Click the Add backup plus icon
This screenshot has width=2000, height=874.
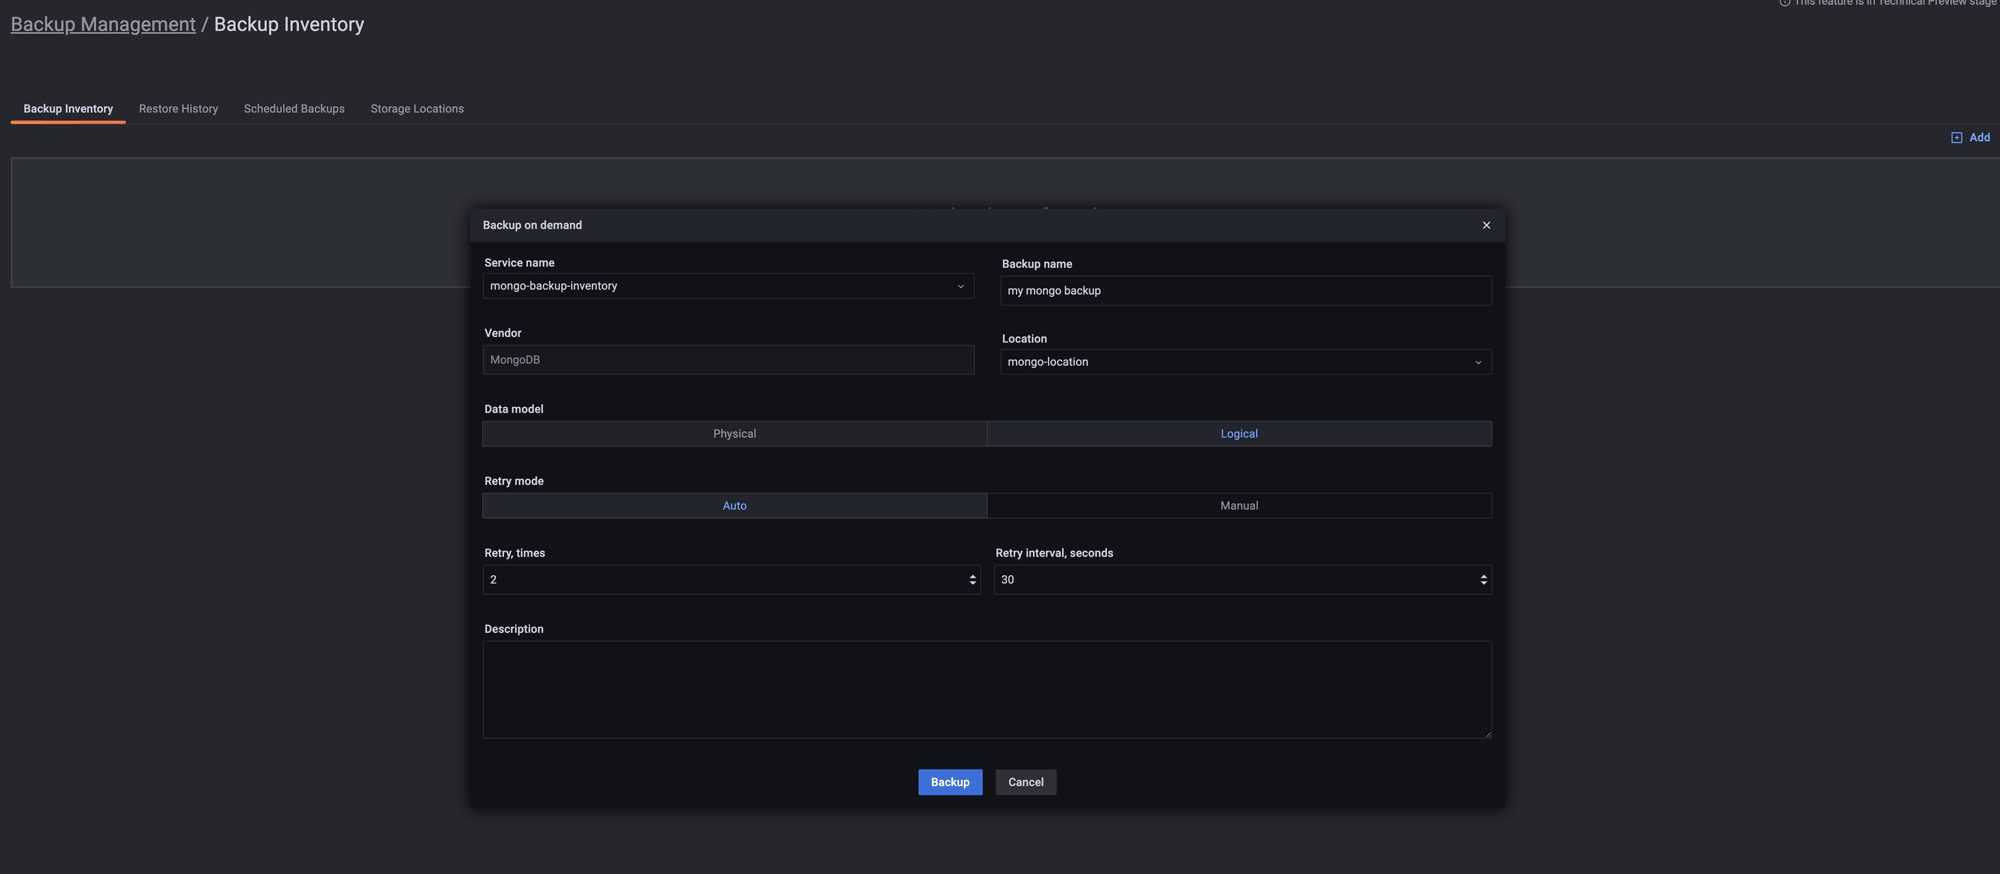(1956, 138)
